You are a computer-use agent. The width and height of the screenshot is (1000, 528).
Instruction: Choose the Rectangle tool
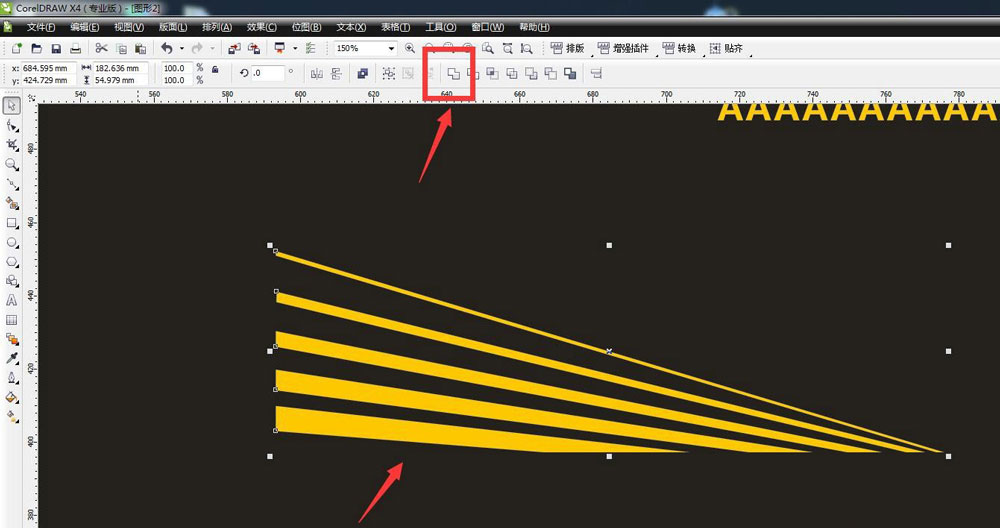point(12,223)
